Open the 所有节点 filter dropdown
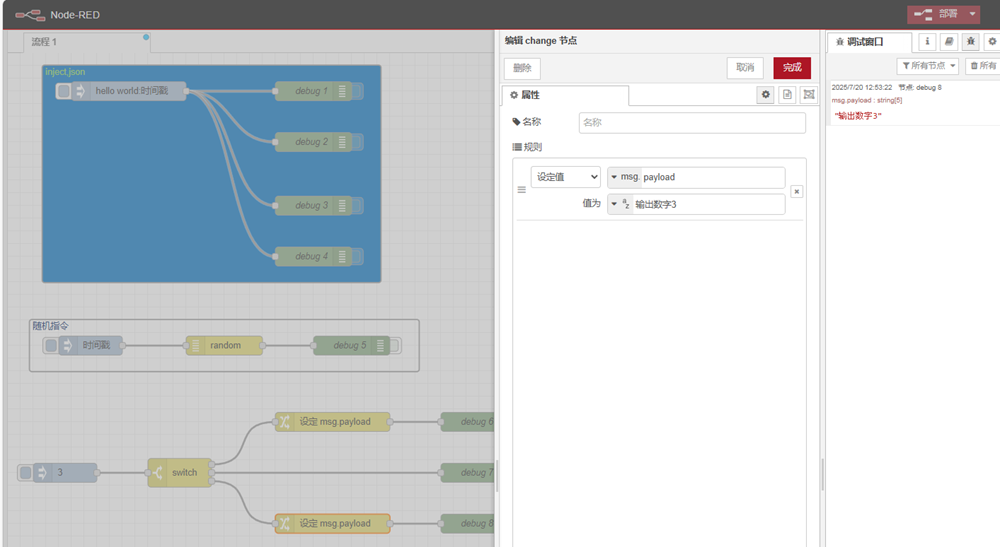Viewport: 1000px width, 547px height. tap(928, 66)
